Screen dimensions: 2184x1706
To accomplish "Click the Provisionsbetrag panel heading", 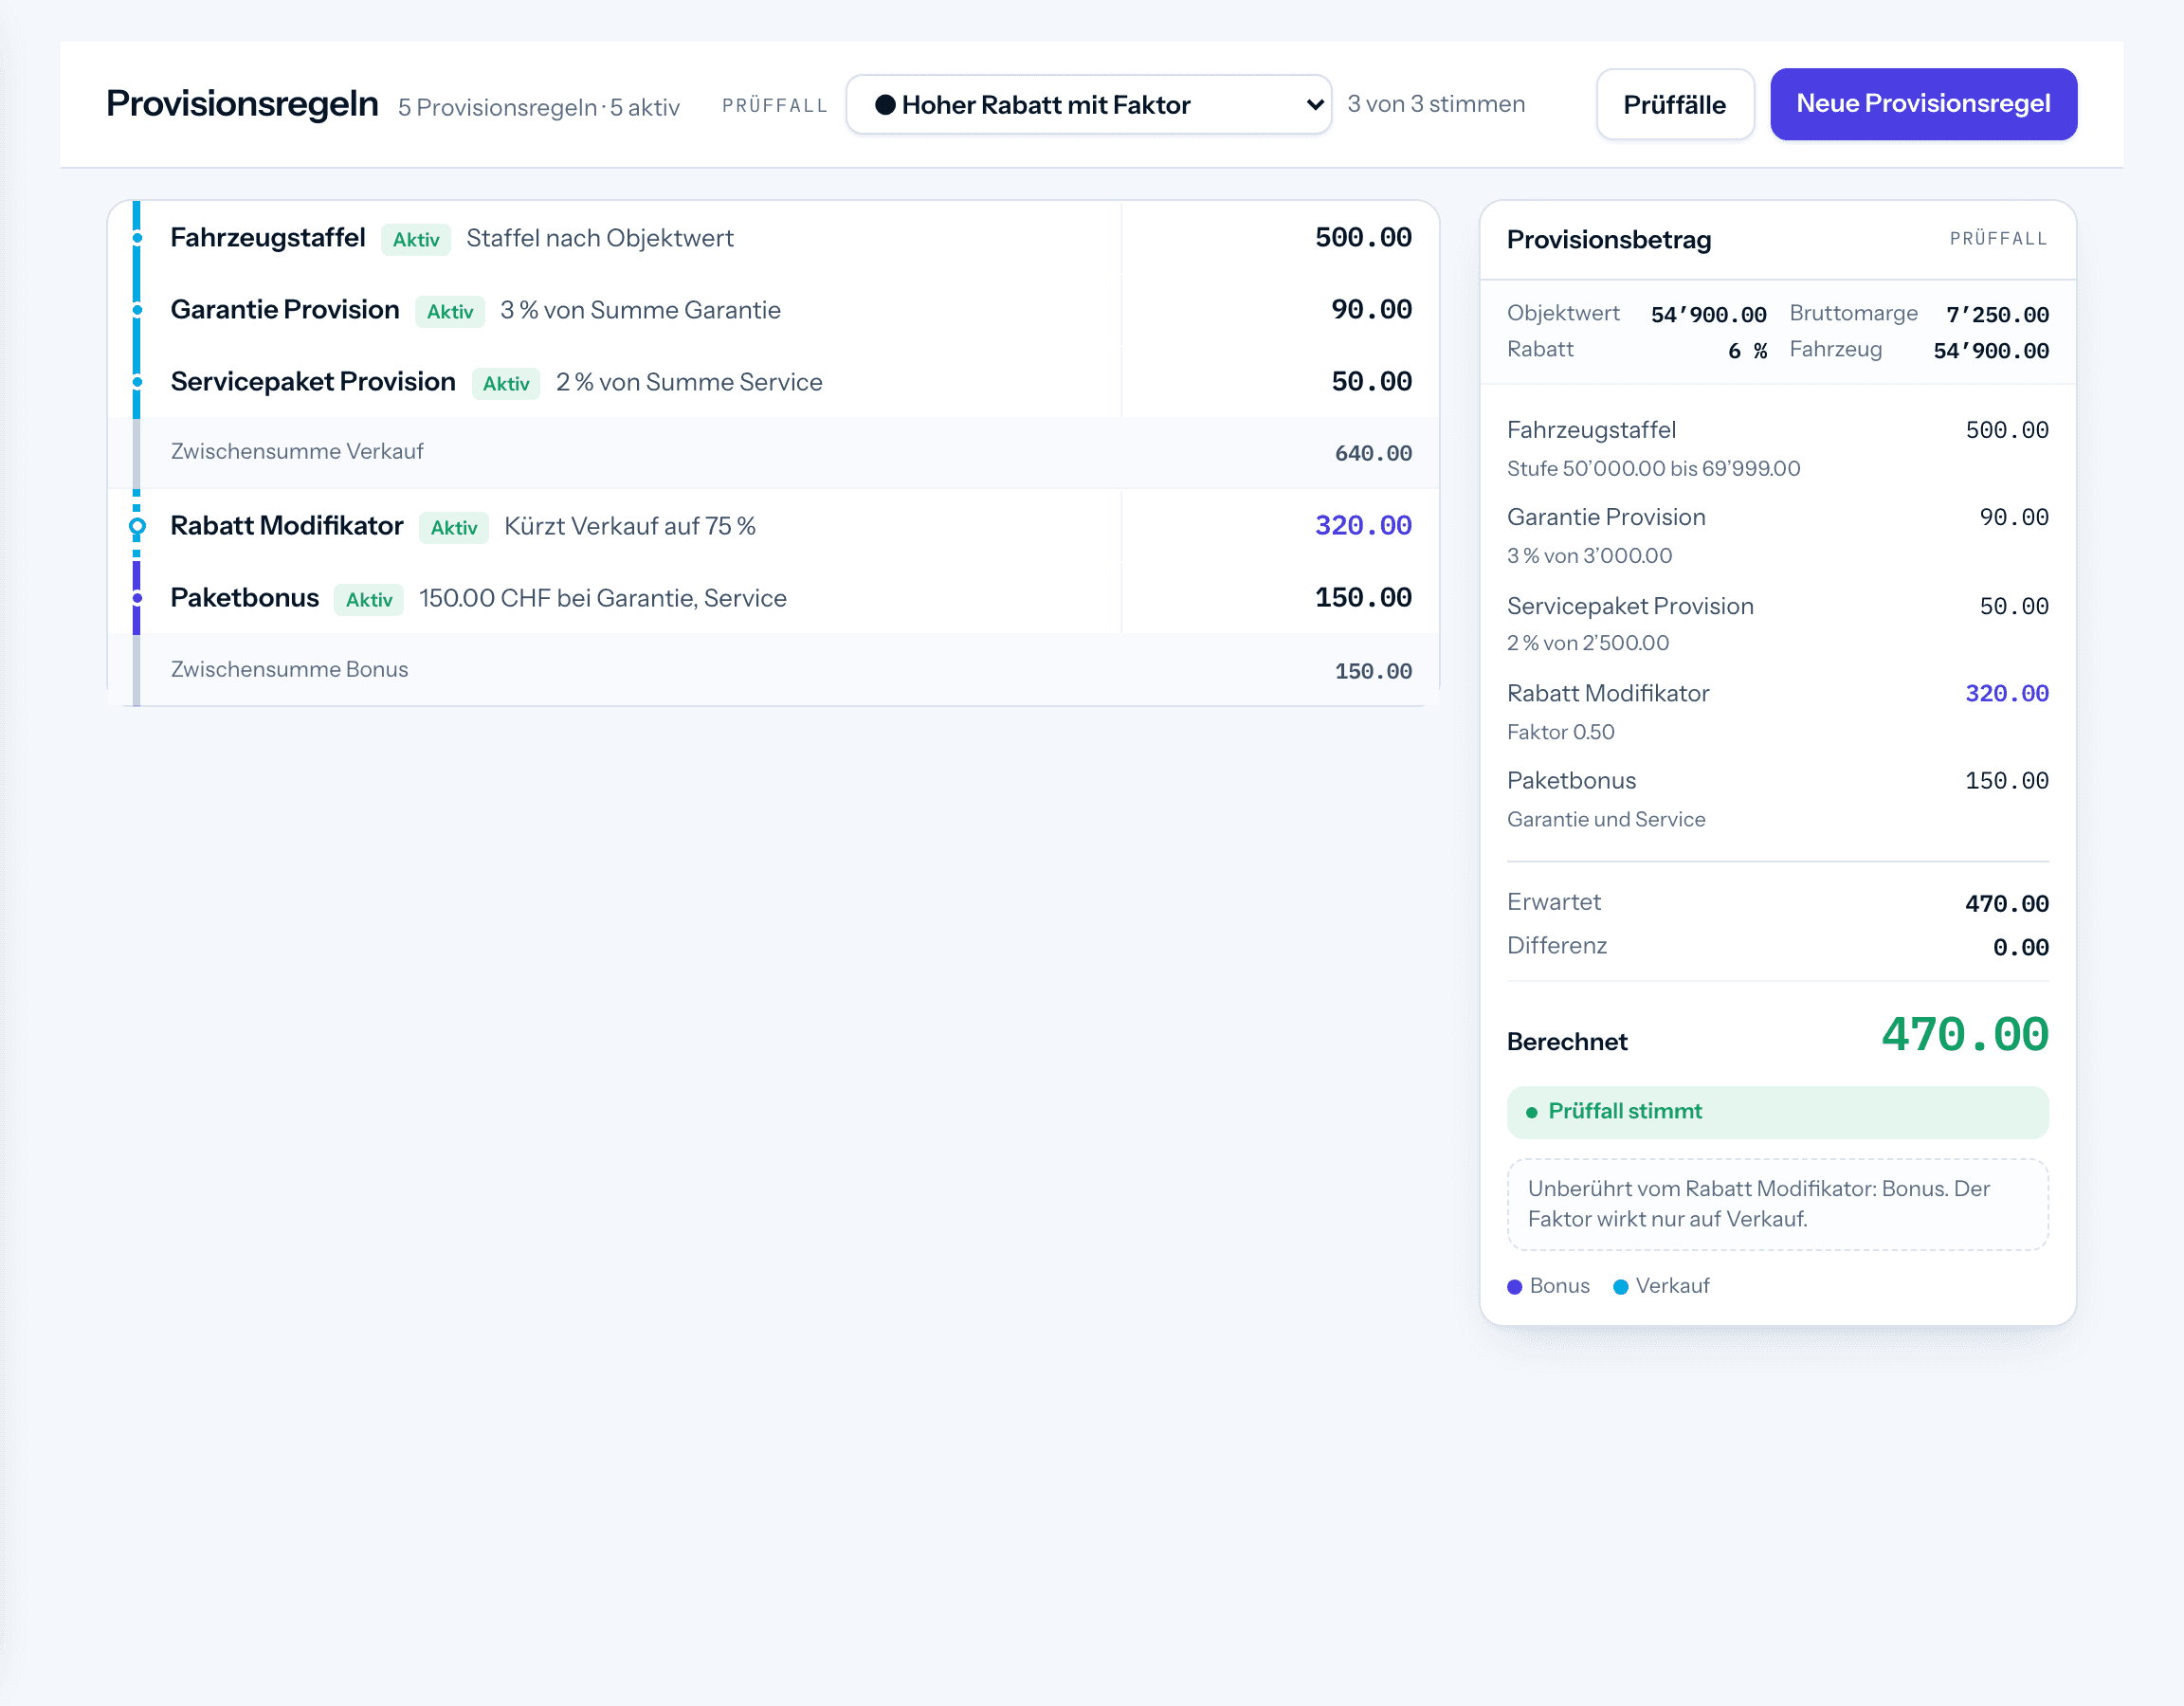I will (1609, 240).
